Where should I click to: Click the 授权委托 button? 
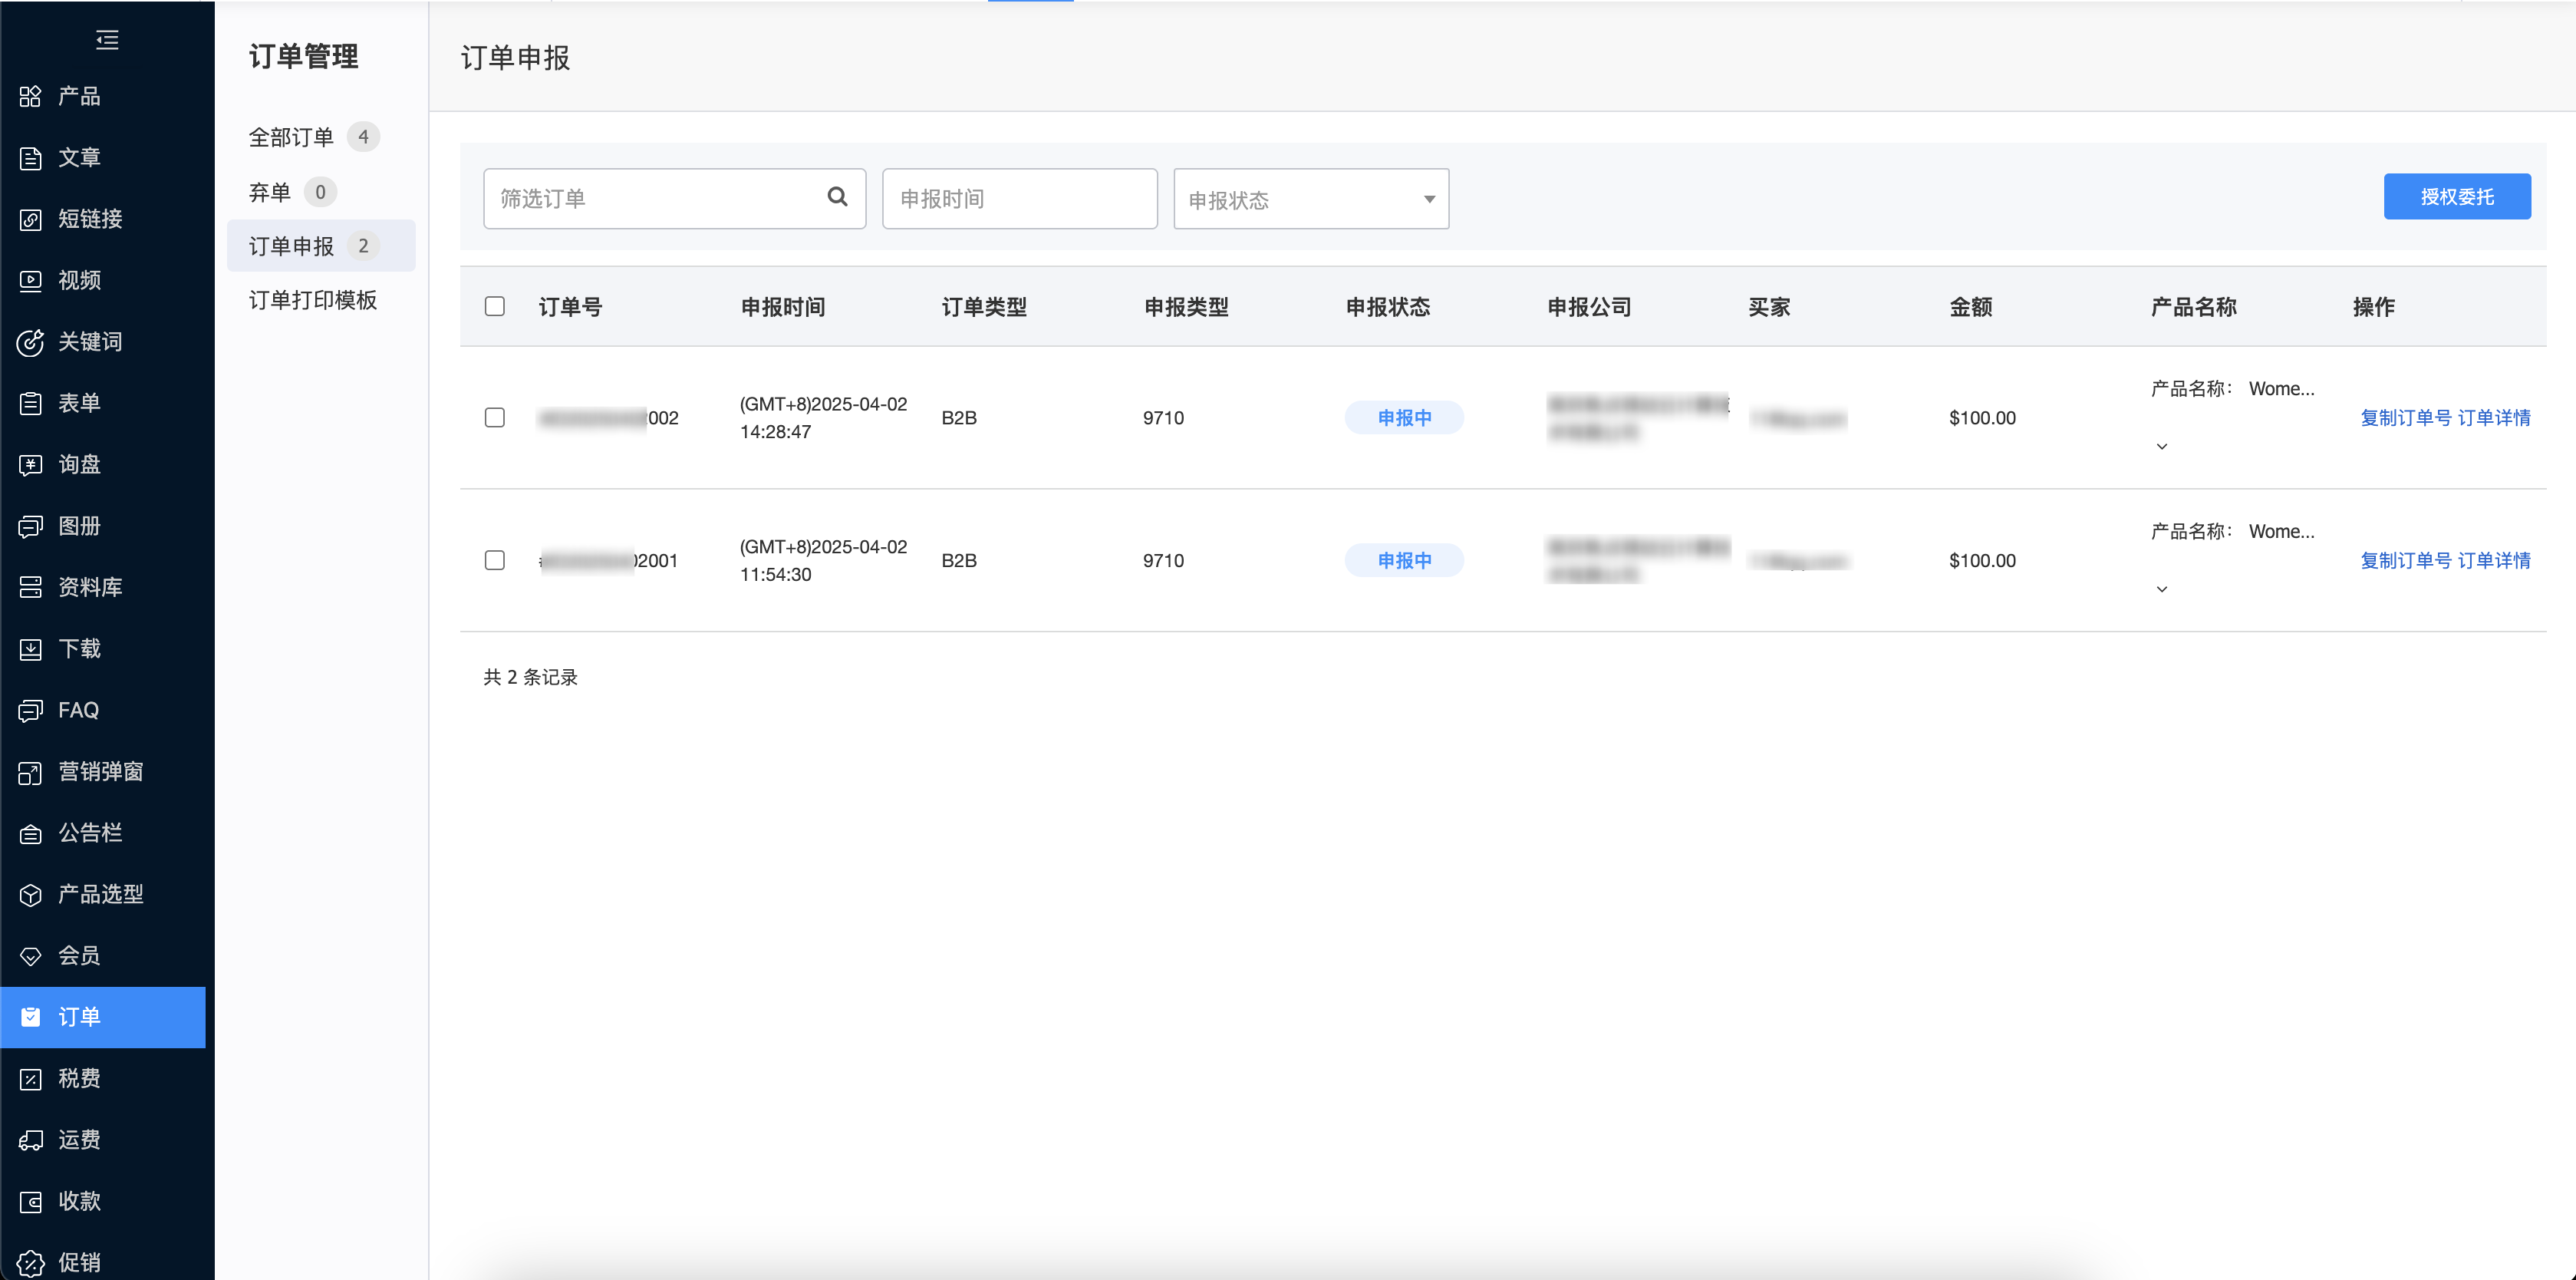click(x=2456, y=196)
